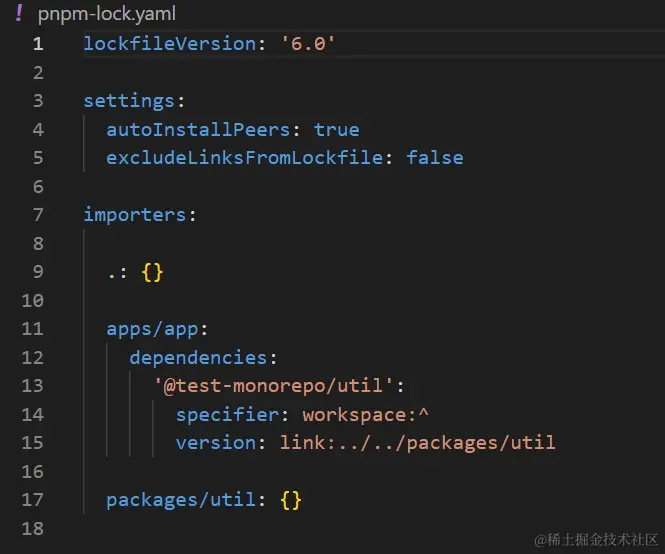Click the dependencies key on line 12
The height and width of the screenshot is (554, 665).
pyautogui.click(x=198, y=358)
